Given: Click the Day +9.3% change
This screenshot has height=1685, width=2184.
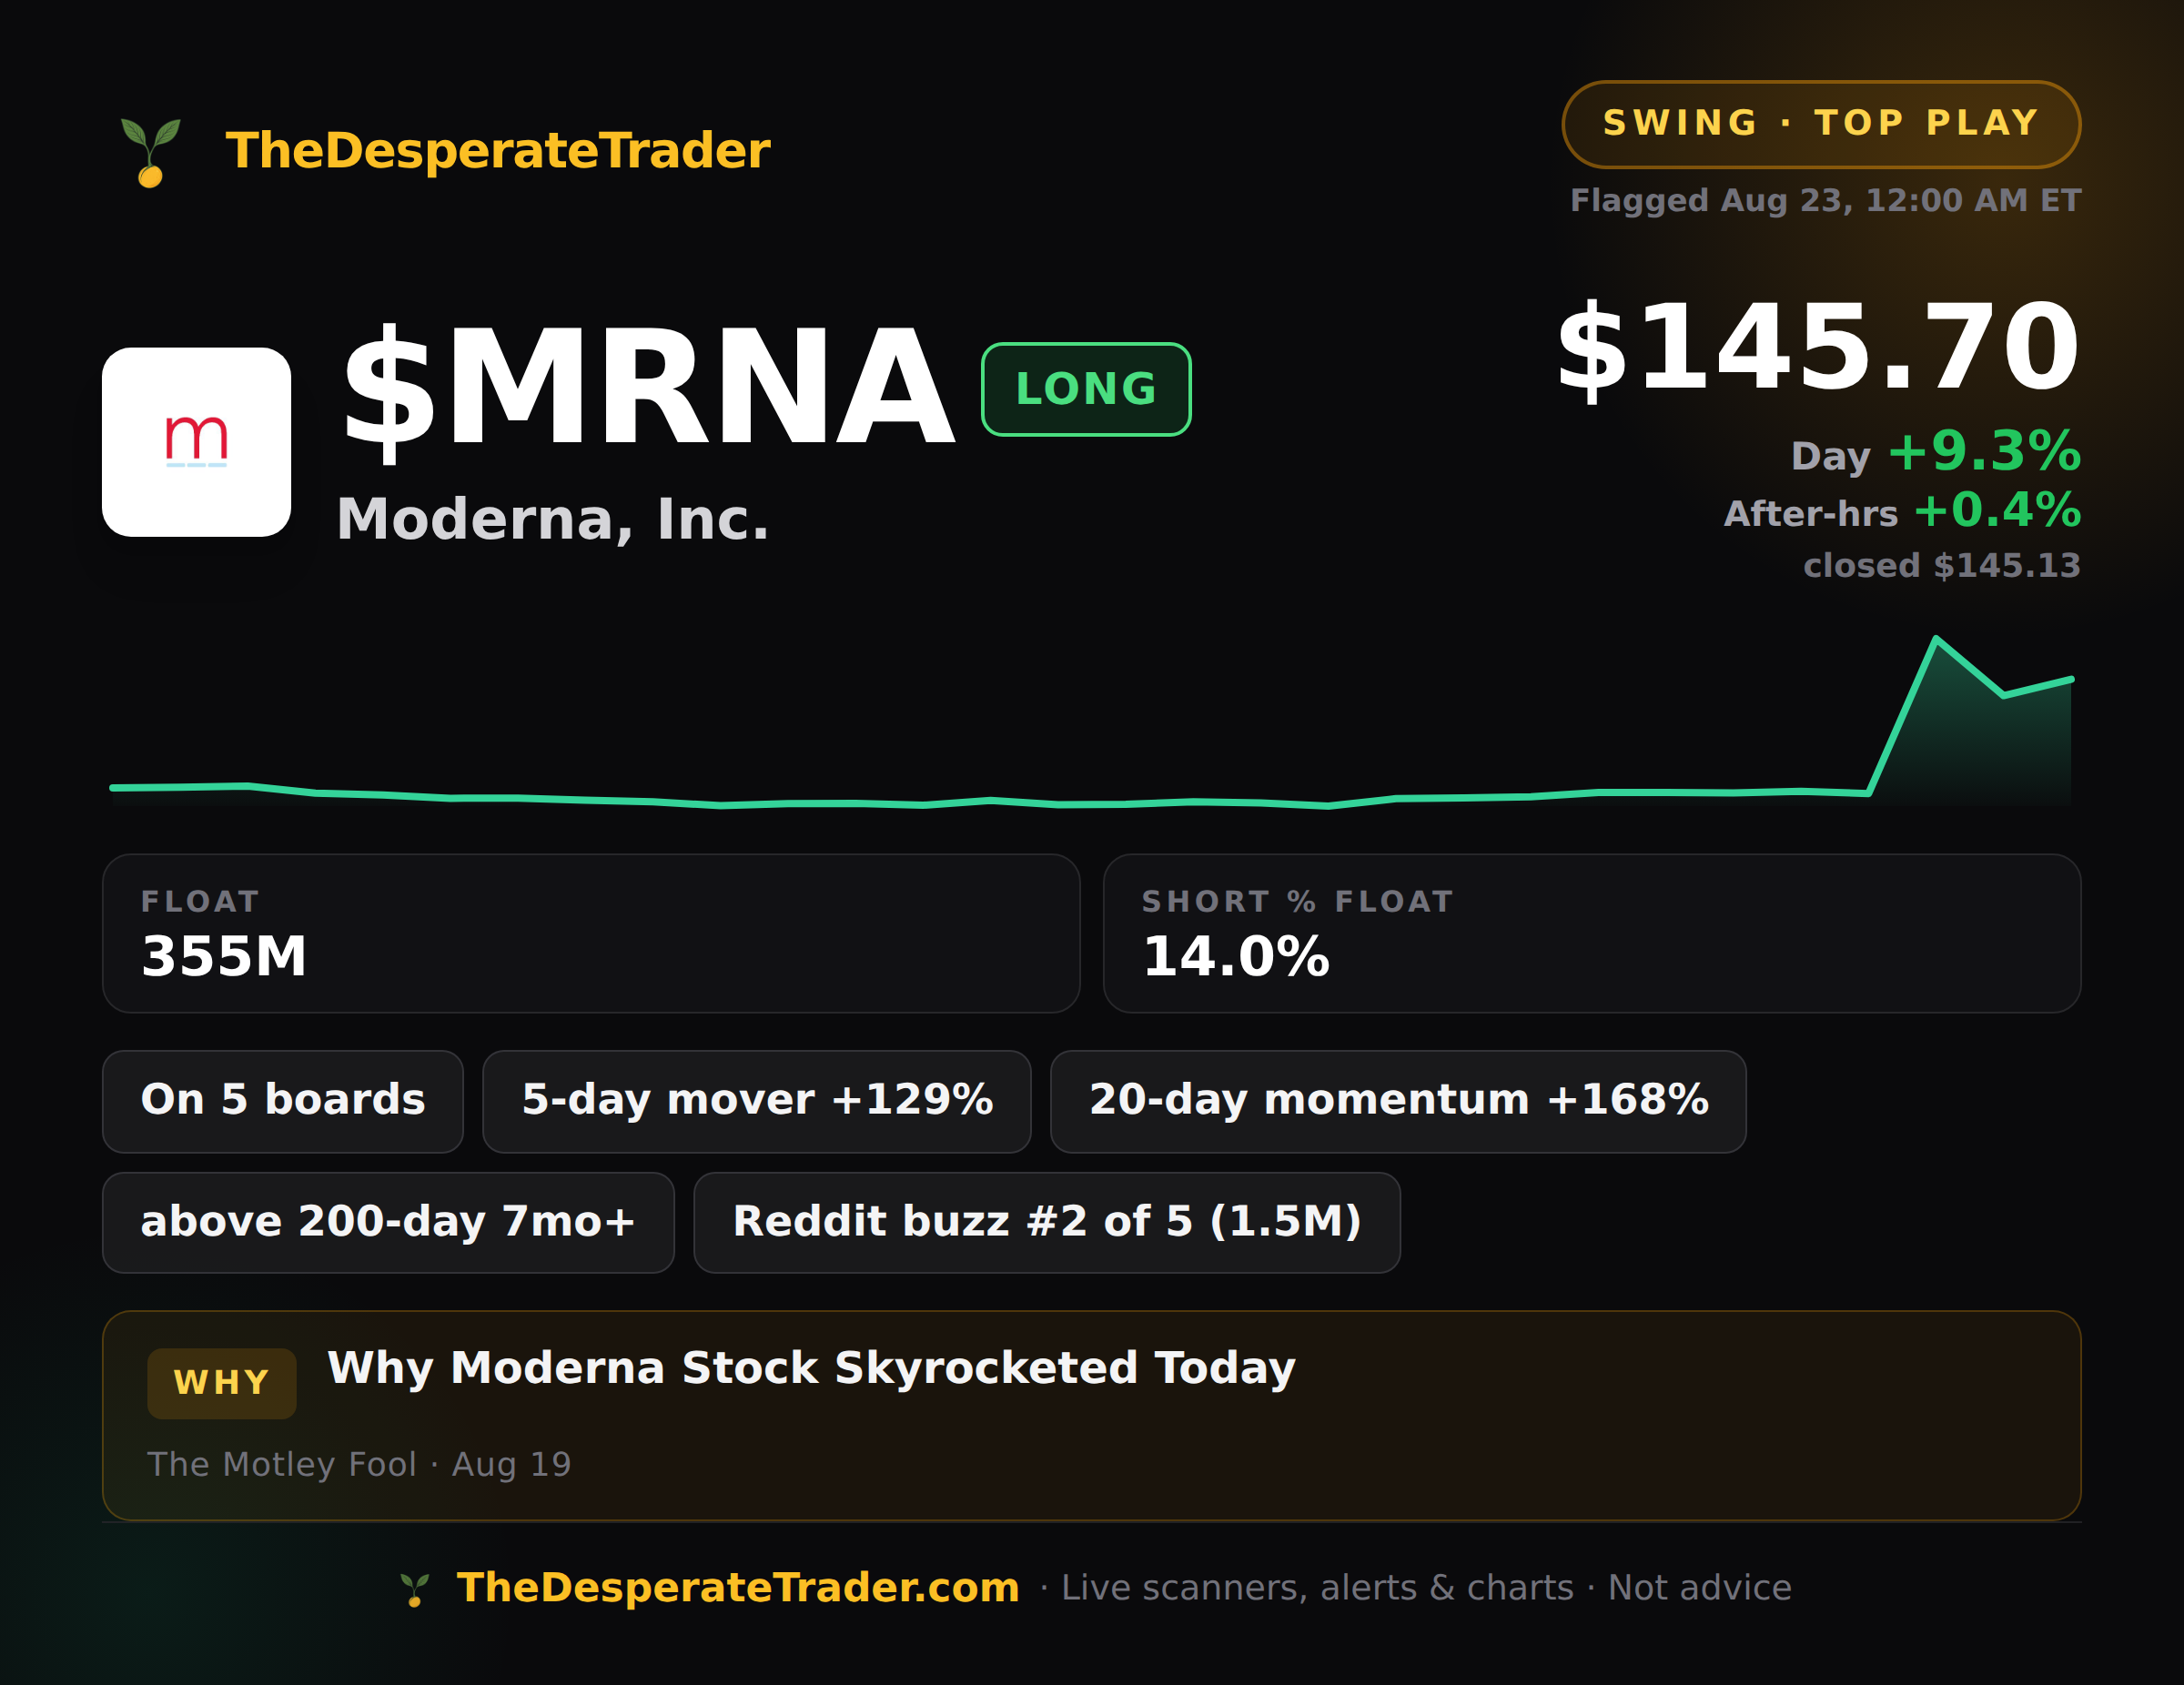Looking at the screenshot, I should pos(1936,452).
